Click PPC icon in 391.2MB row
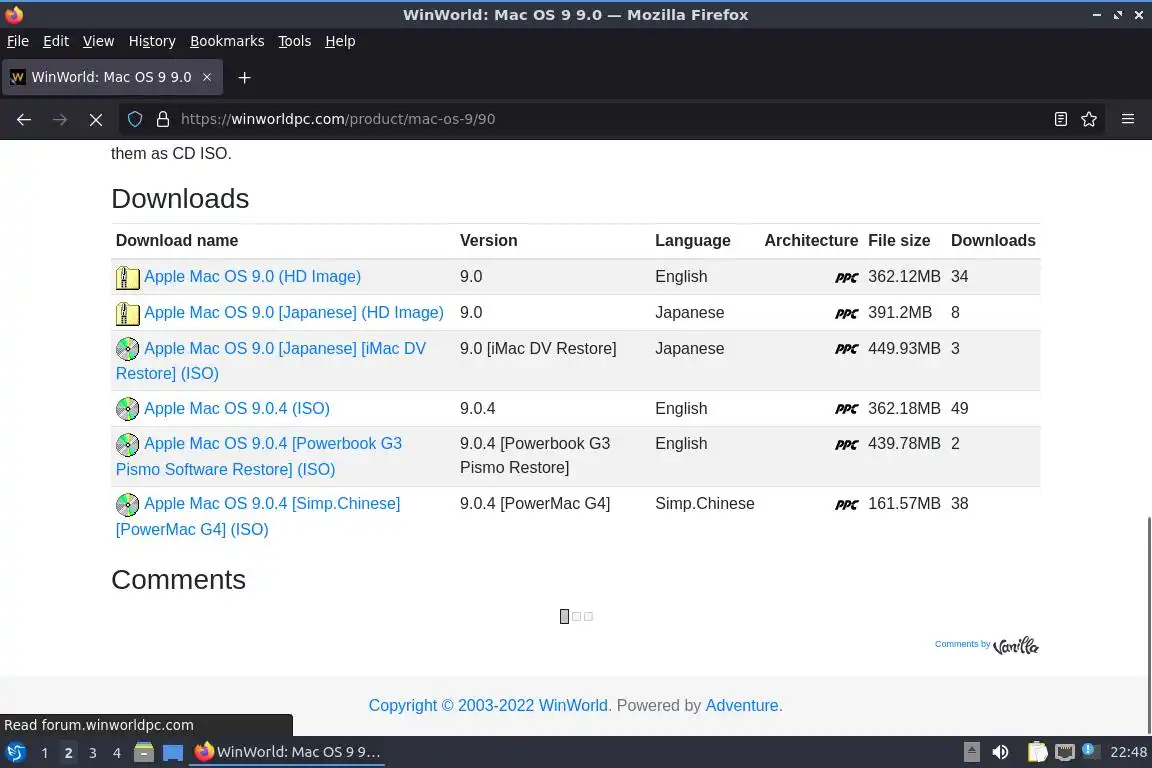This screenshot has width=1152, height=768. [x=846, y=313]
